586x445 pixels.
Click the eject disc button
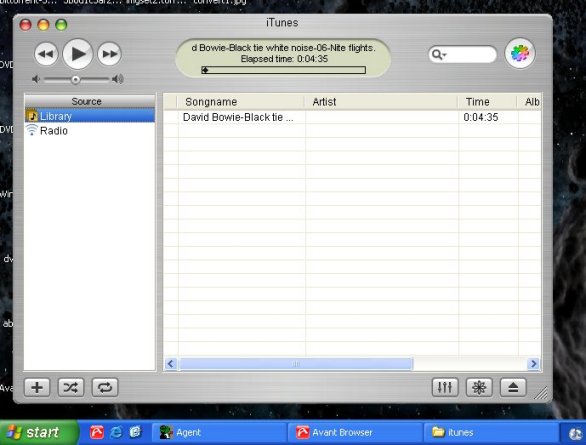coord(513,387)
